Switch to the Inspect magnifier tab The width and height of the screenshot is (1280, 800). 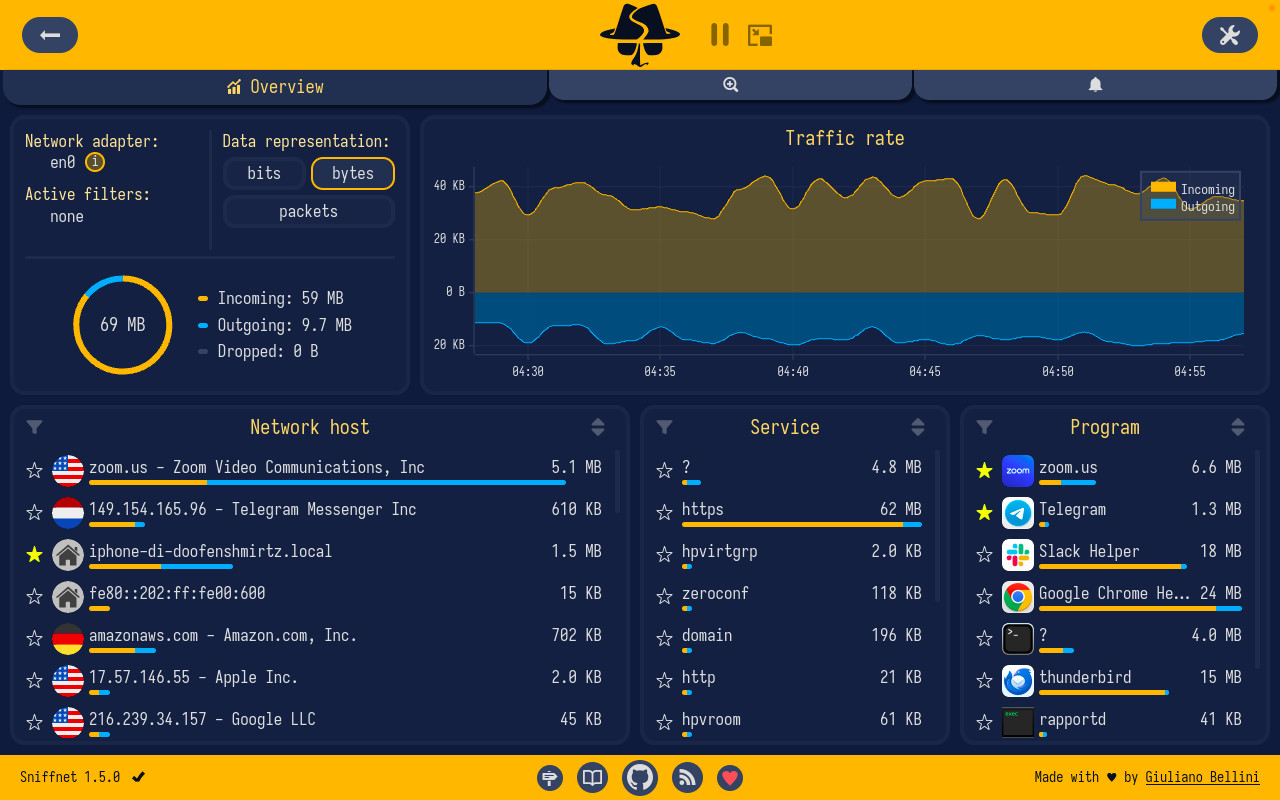pos(730,86)
